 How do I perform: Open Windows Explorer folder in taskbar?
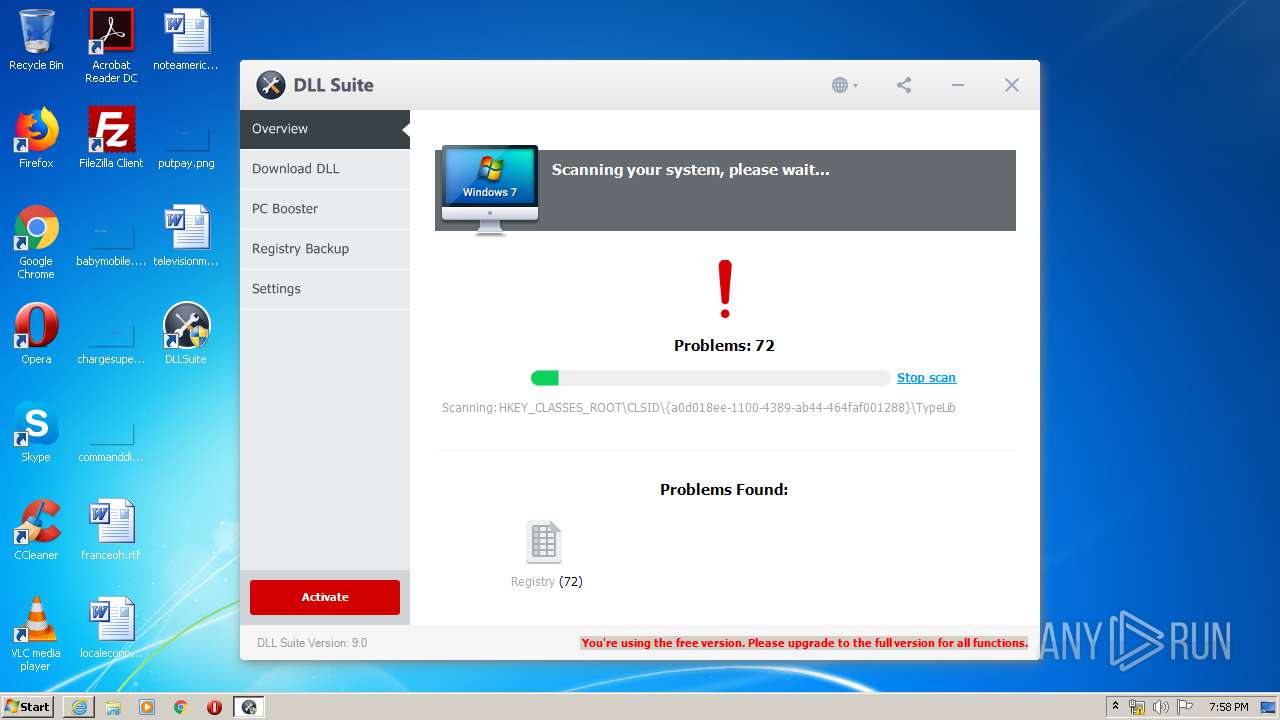pos(113,706)
